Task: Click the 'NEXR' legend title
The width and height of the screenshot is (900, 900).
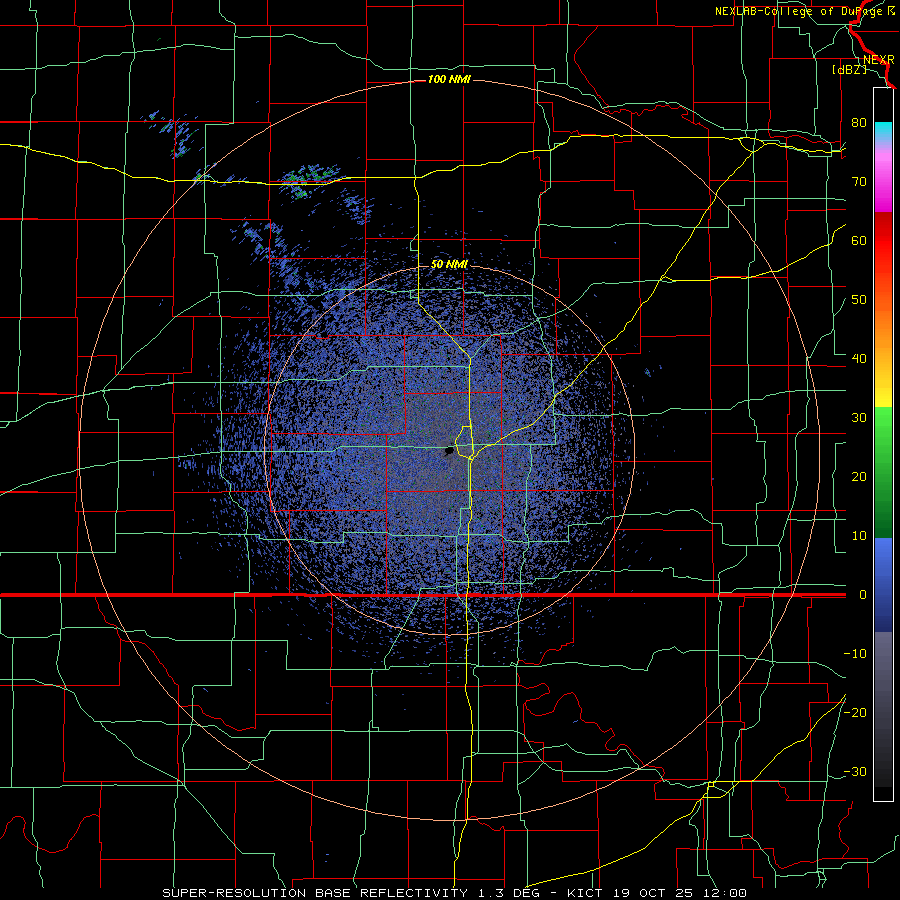Action: [x=879, y=60]
